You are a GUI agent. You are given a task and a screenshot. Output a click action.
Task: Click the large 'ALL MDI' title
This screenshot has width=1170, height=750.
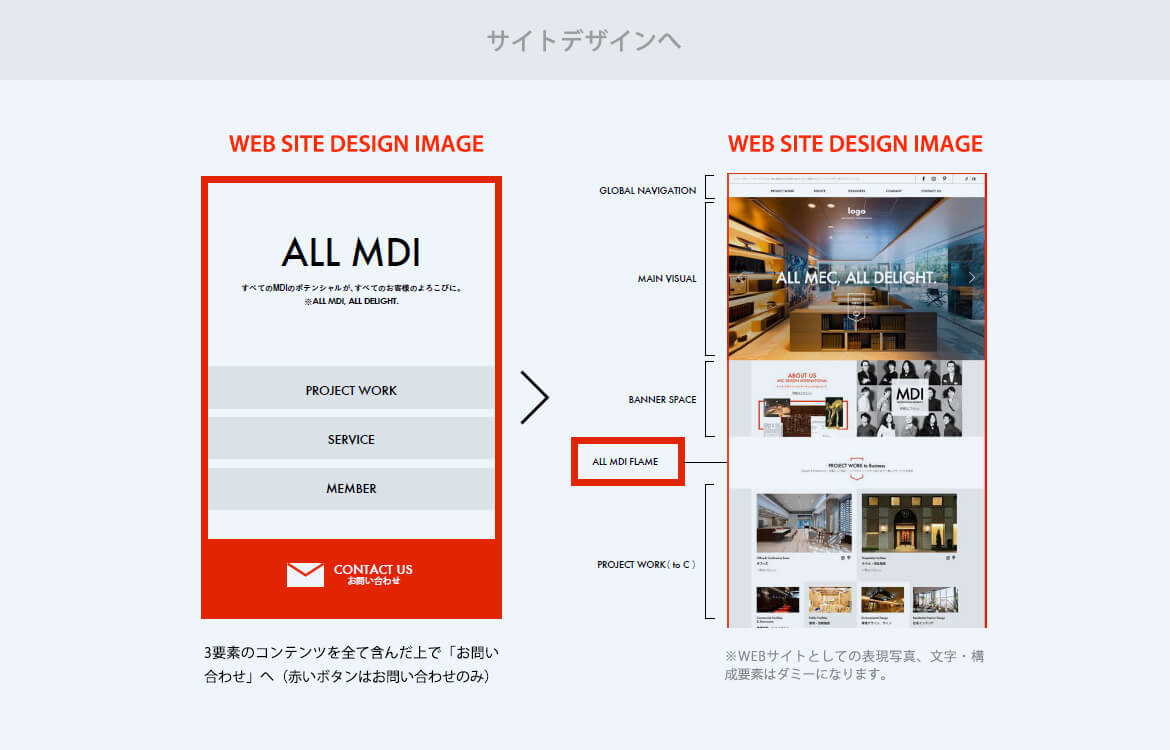pyautogui.click(x=351, y=252)
